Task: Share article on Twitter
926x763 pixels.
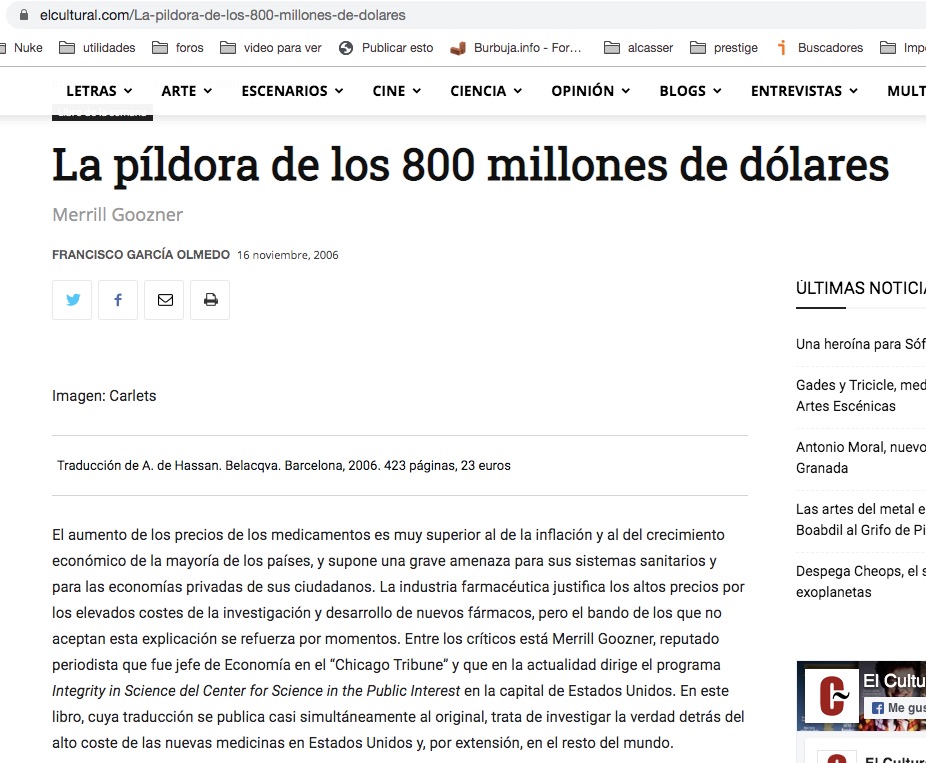Action: [x=72, y=300]
